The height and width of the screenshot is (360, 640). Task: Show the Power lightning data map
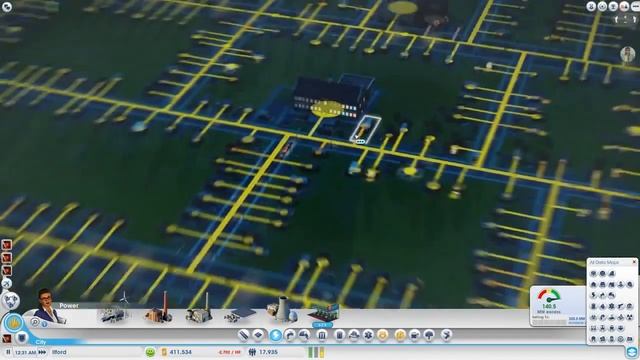594,295
